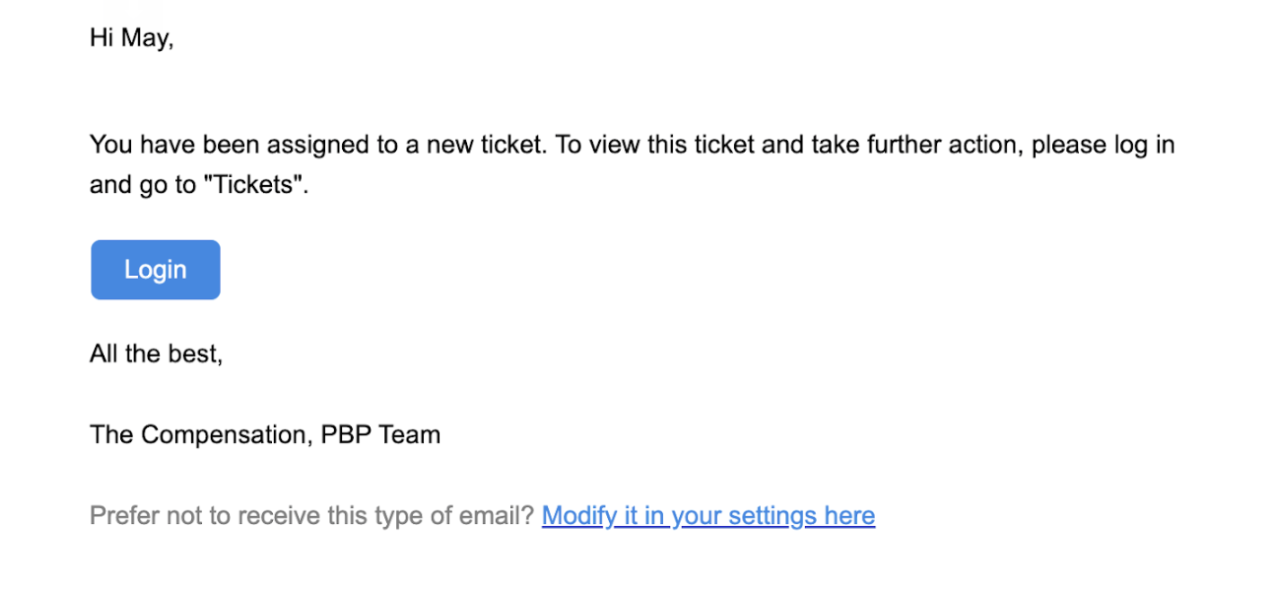Screen dimensions: 1276x594
Task: Click the word "take" in the message
Action: (x=833, y=145)
